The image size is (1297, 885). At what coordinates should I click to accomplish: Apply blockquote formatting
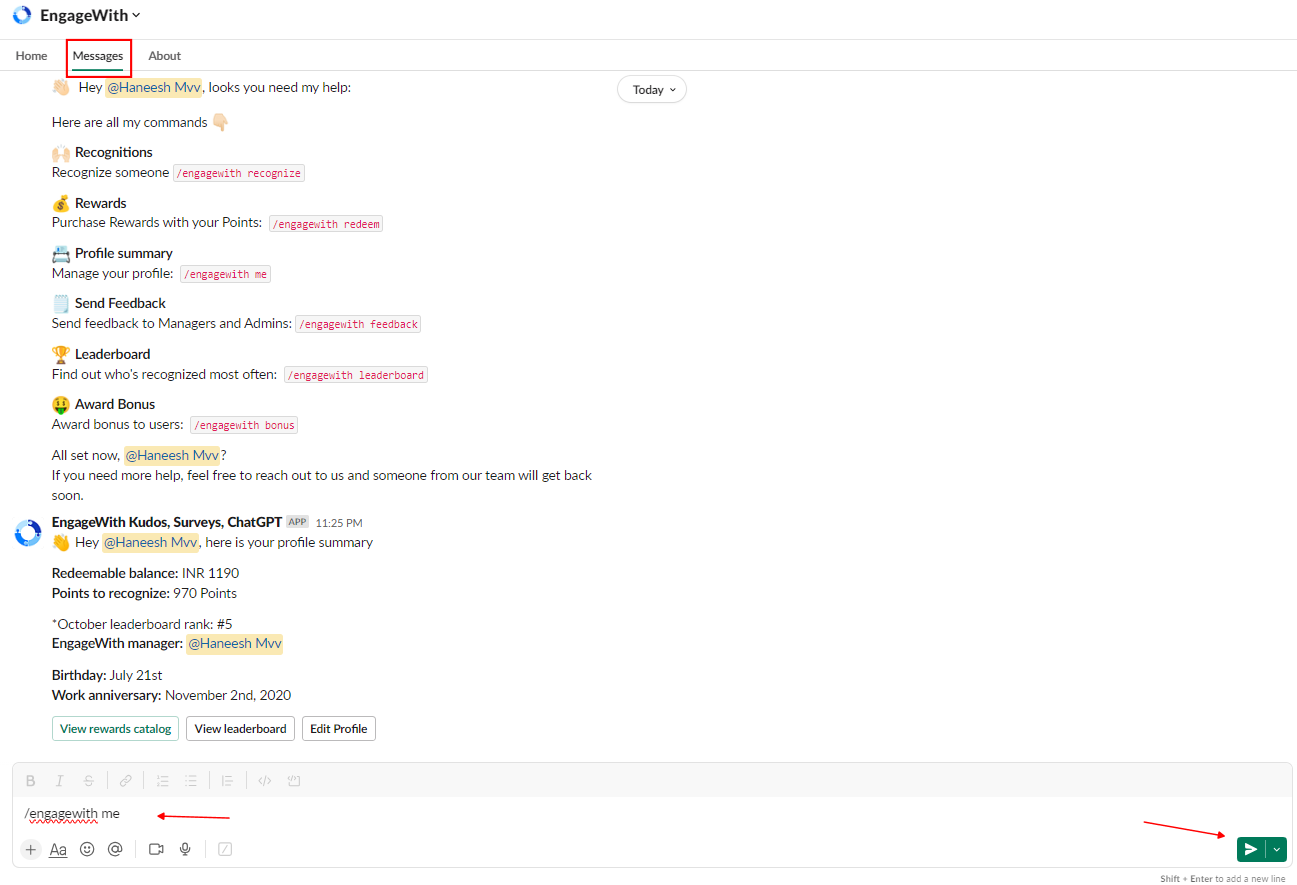click(228, 781)
